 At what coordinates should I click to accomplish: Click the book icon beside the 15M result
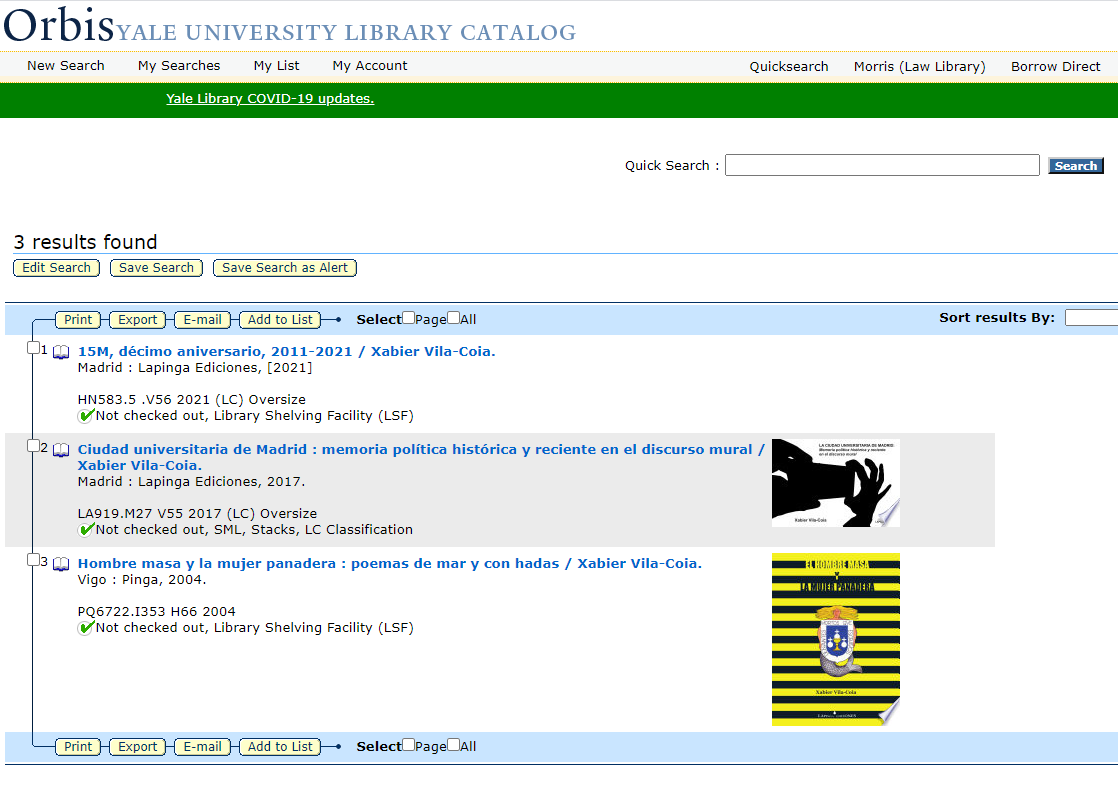pos(61,352)
